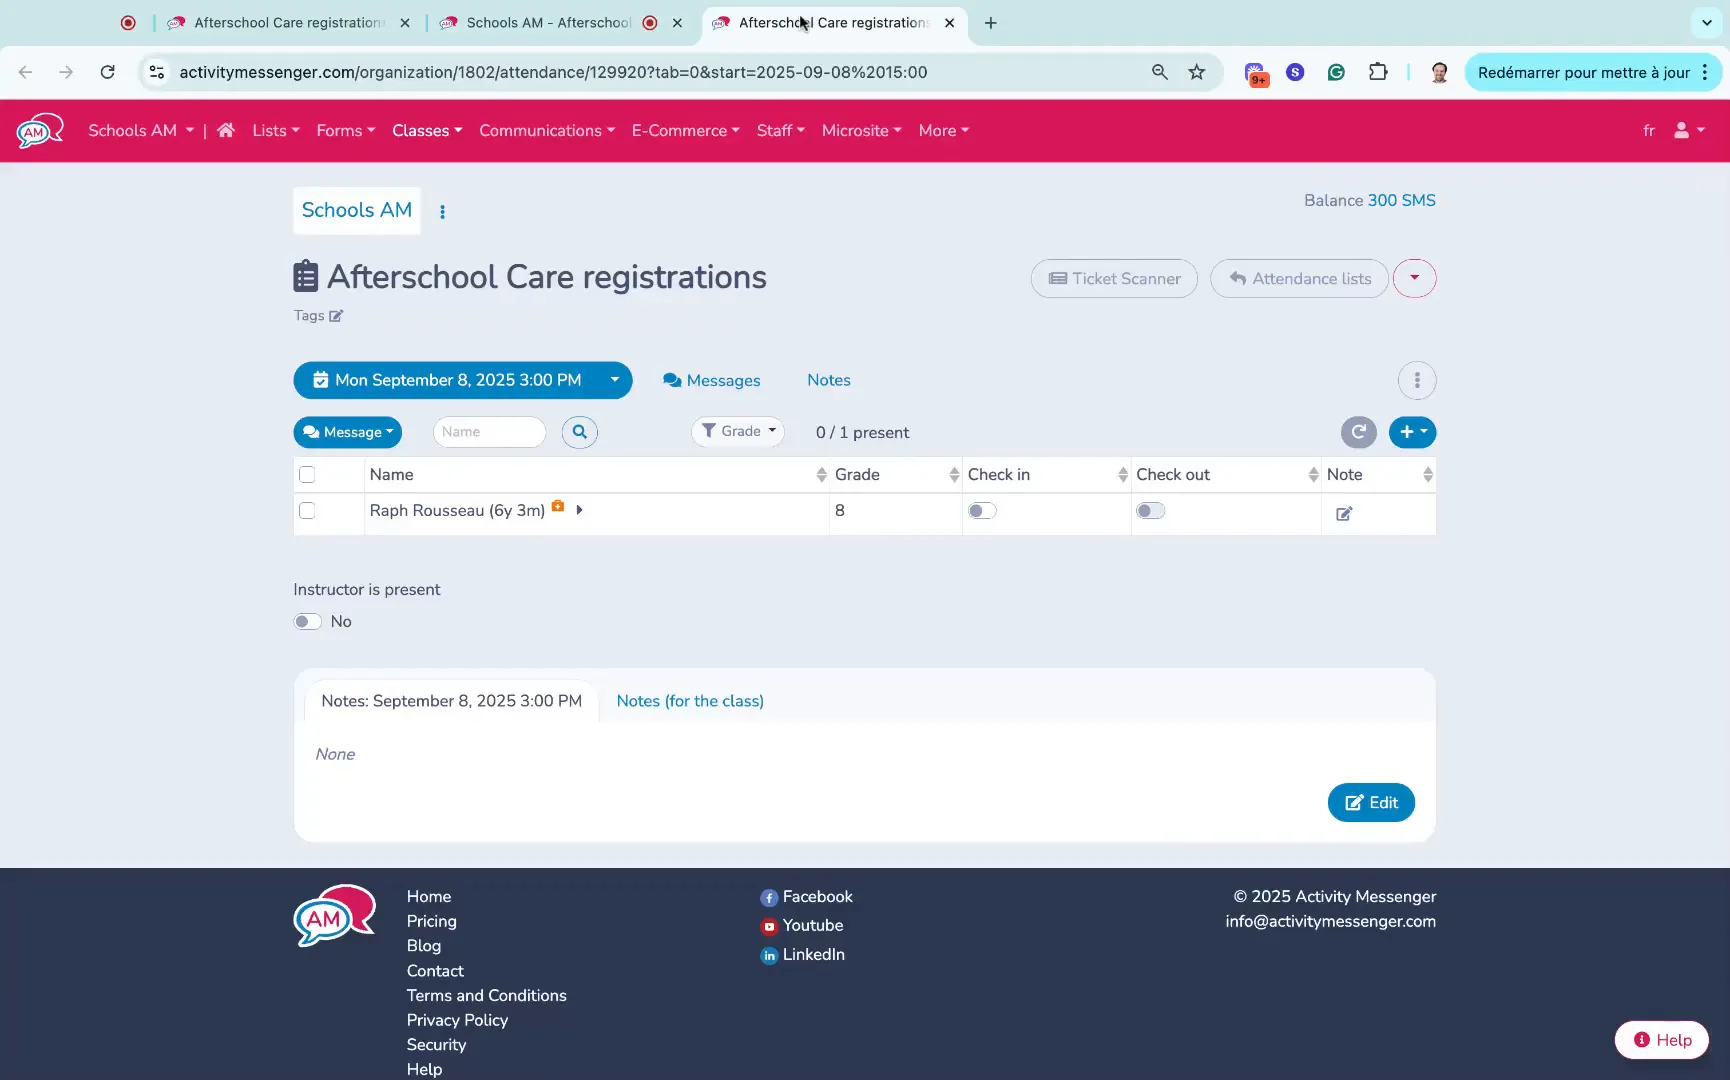Click the refresh attendance icon button
Image resolution: width=1730 pixels, height=1080 pixels.
click(x=1358, y=432)
